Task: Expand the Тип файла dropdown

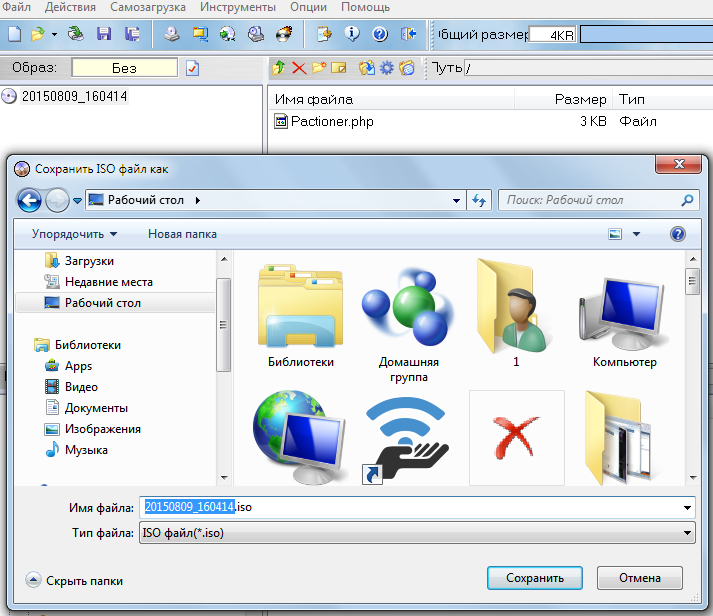Action: (x=686, y=534)
